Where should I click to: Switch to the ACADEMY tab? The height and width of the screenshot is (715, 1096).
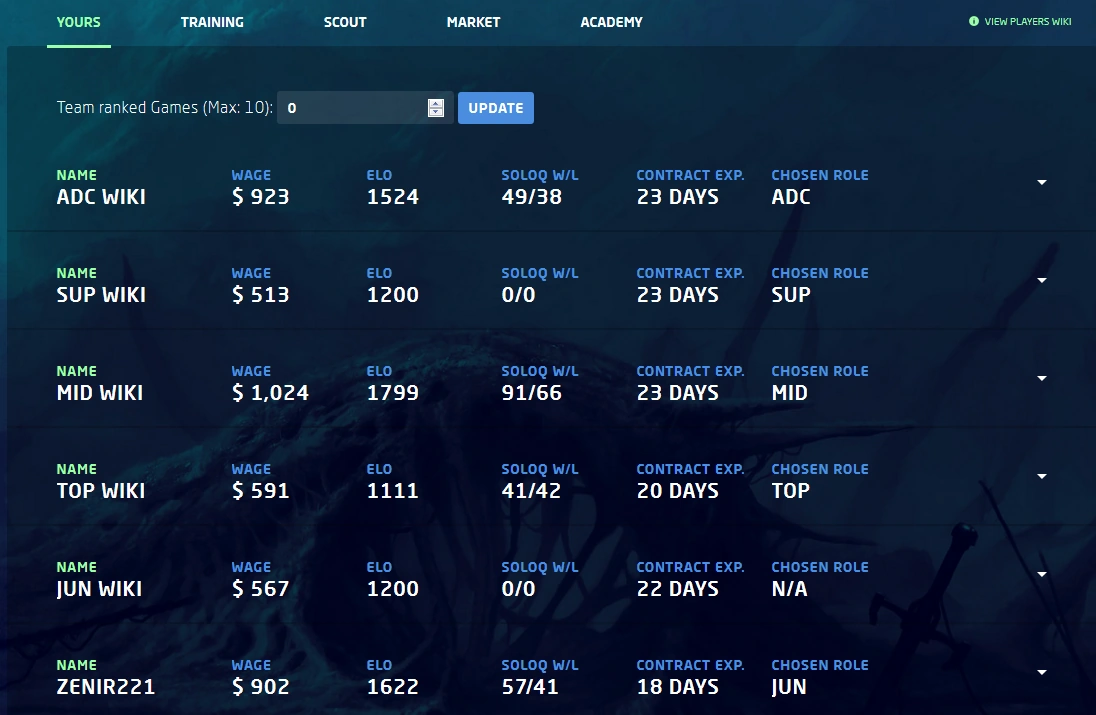coord(611,21)
